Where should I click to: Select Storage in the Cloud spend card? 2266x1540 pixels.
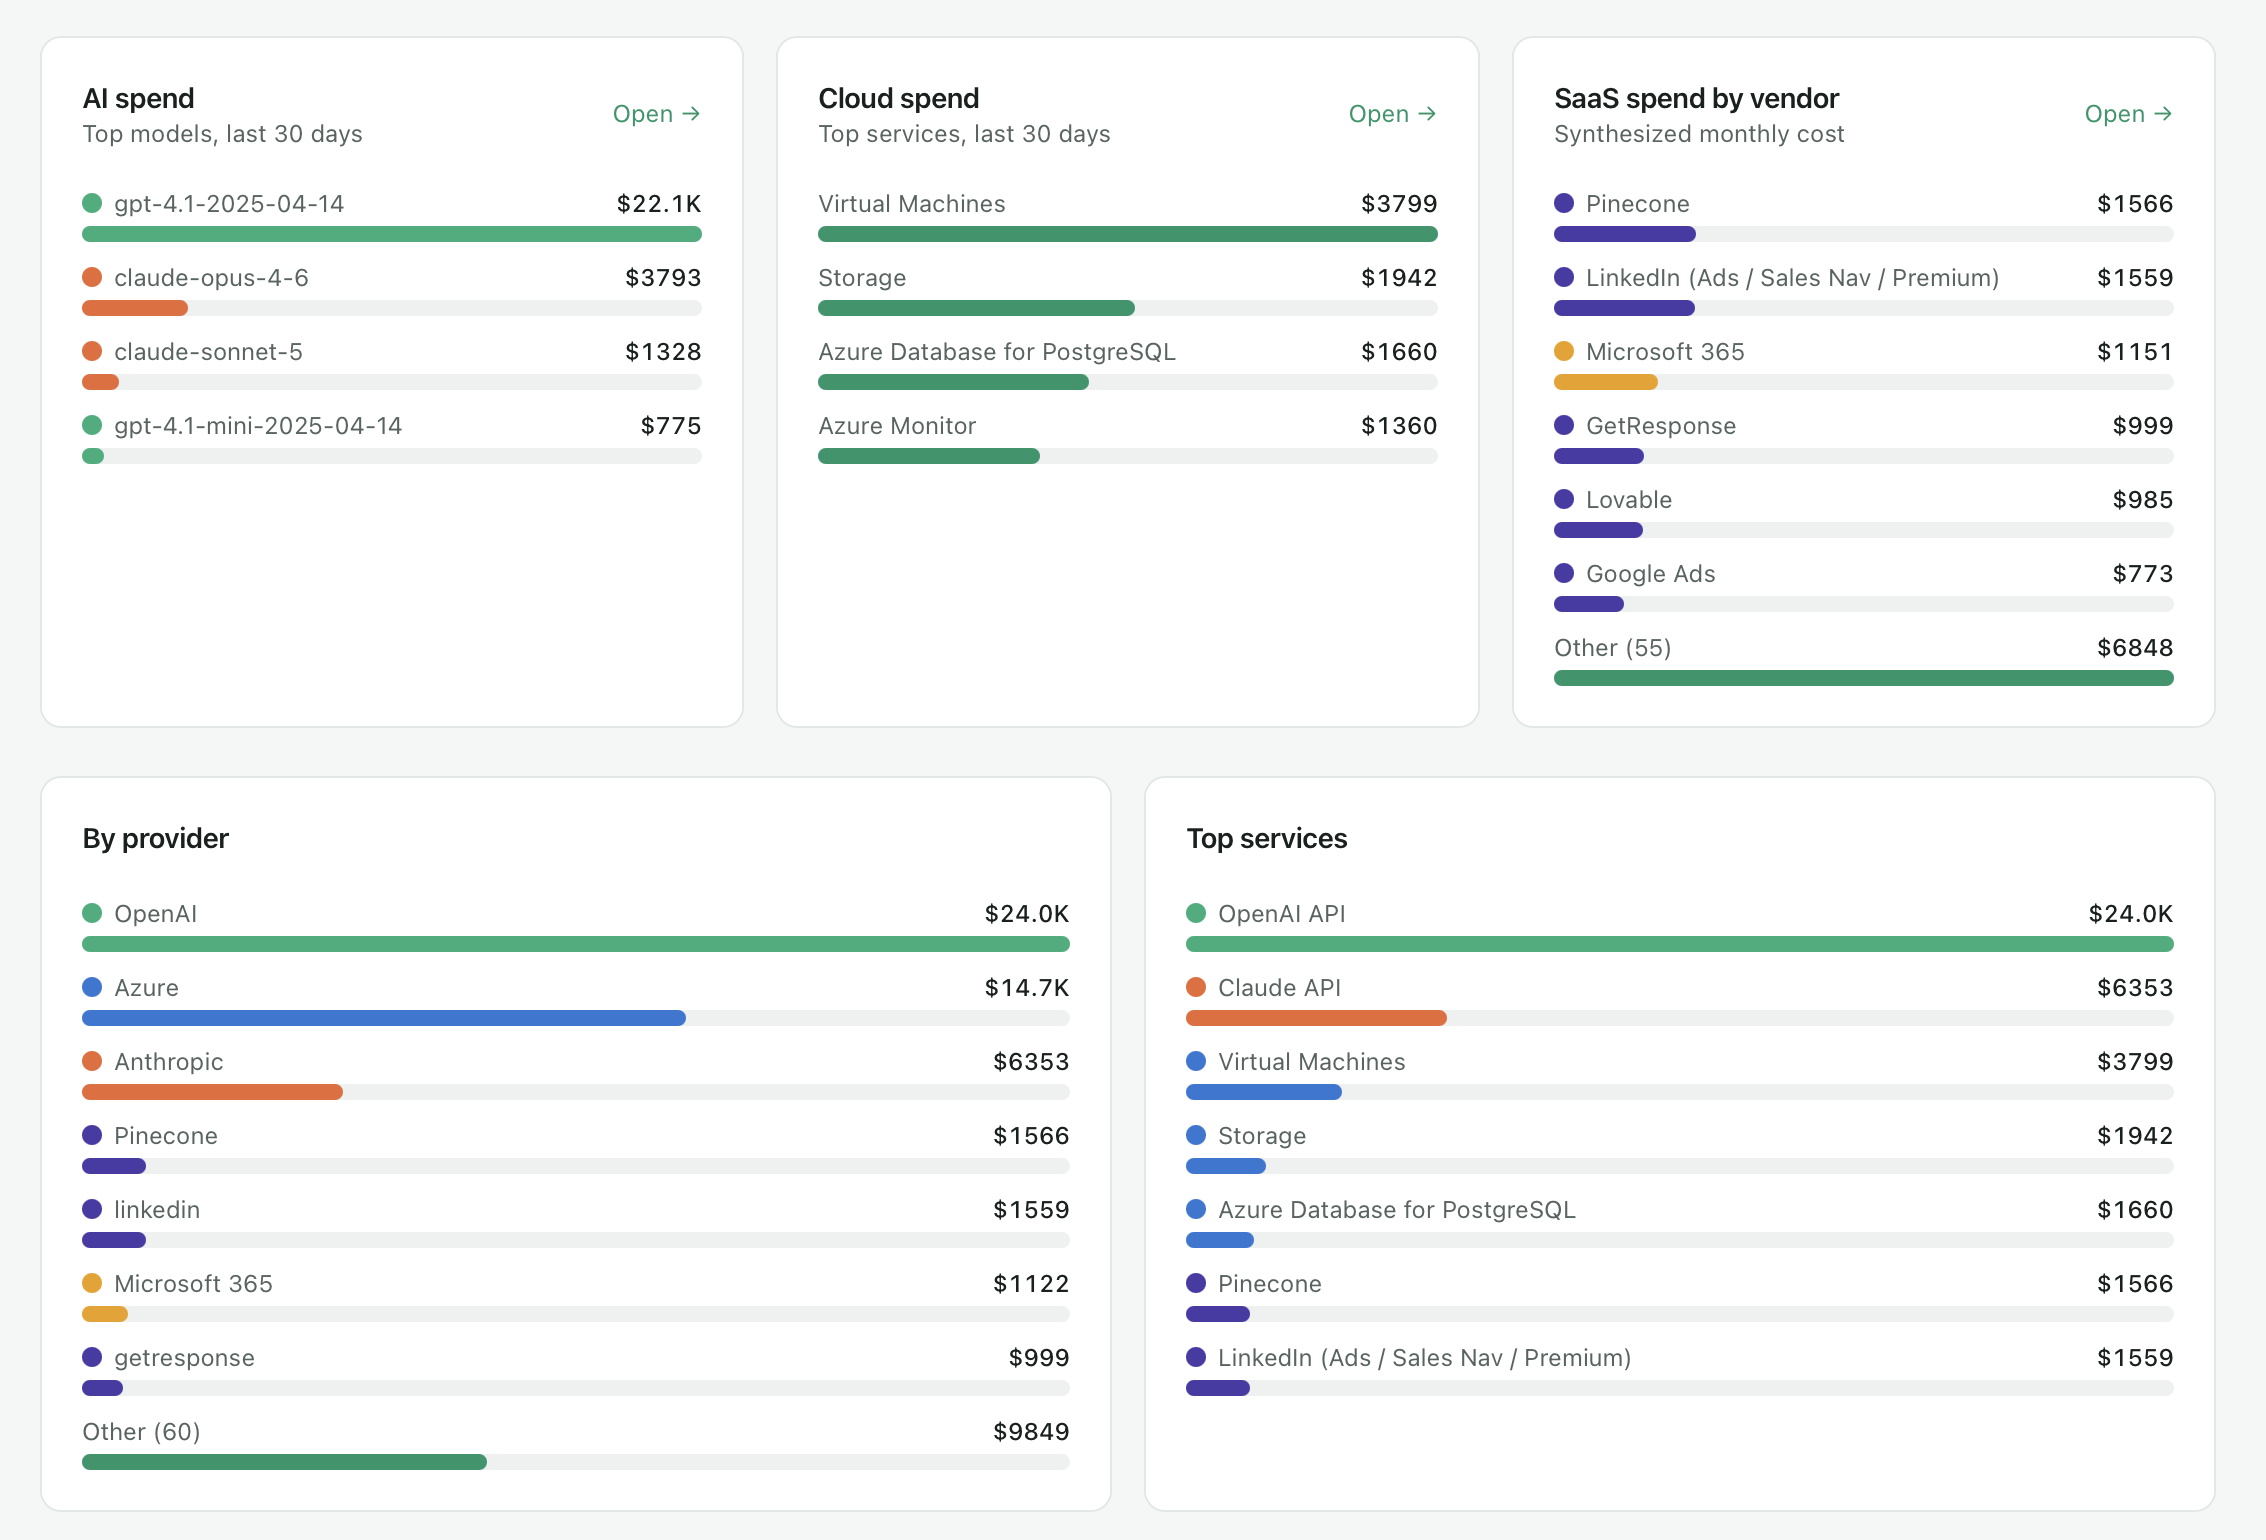coord(862,278)
